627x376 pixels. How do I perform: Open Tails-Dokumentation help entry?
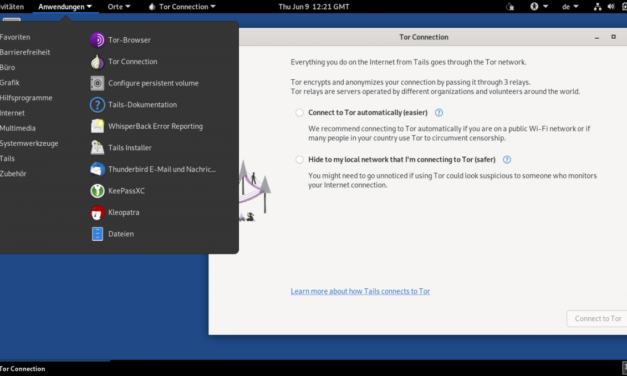pyautogui.click(x=133, y=105)
